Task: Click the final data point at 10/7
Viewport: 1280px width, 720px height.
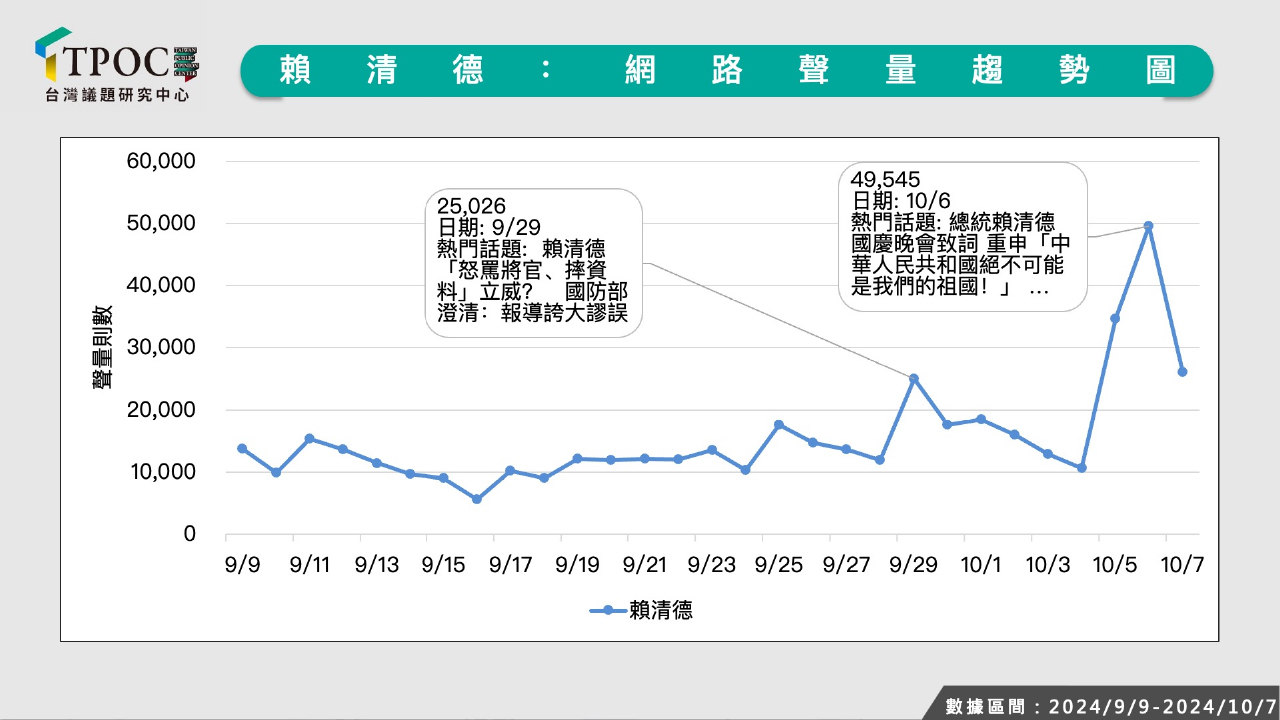Action: (1182, 371)
